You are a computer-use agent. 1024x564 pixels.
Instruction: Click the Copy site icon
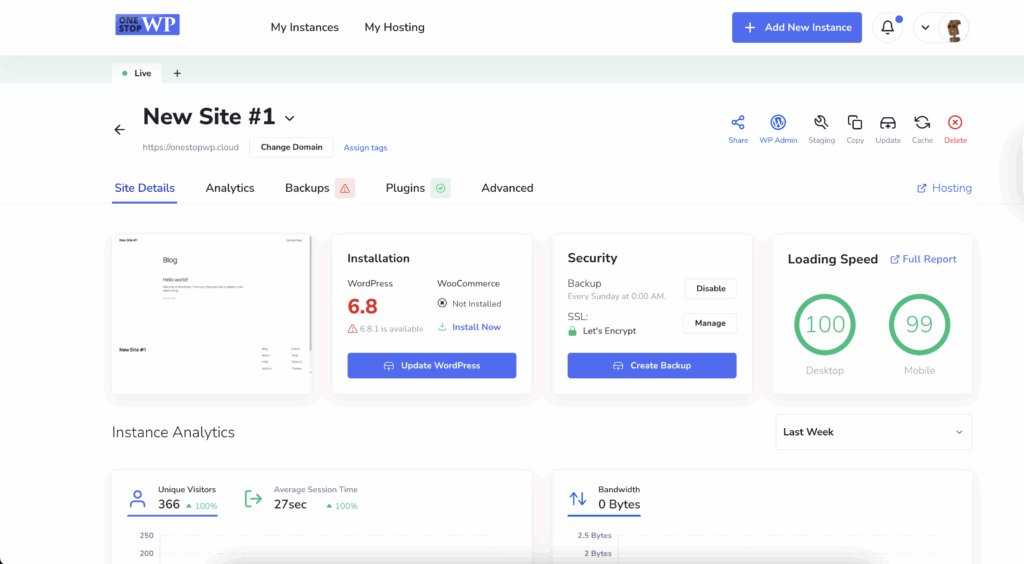tap(855, 123)
